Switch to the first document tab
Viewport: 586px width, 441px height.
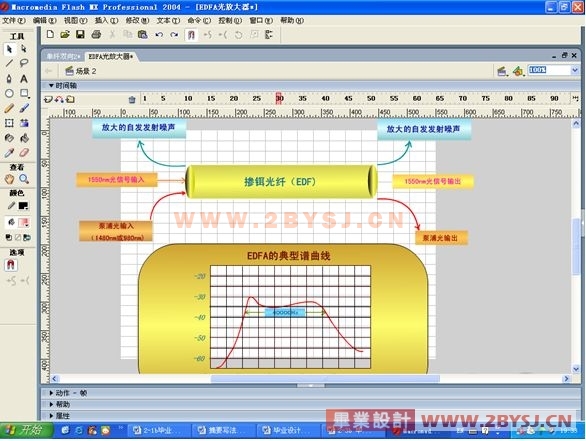tap(63, 56)
